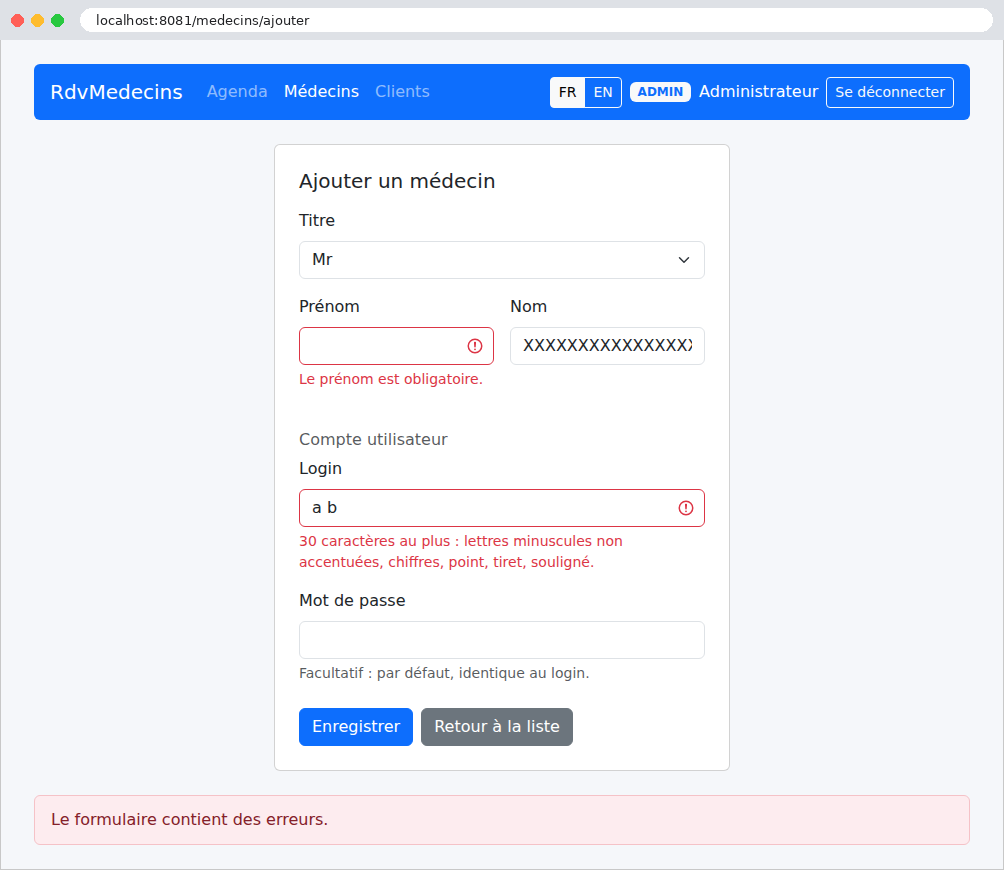Click the 'Titre' field label
This screenshot has height=870, width=1004.
click(317, 220)
